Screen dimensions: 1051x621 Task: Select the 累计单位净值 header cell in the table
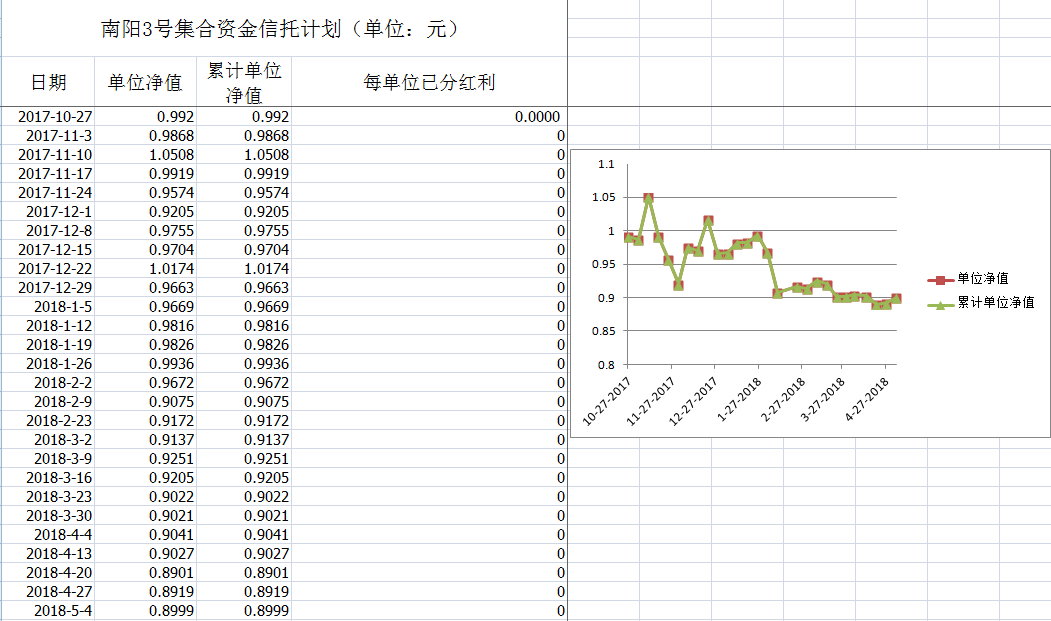[244, 82]
